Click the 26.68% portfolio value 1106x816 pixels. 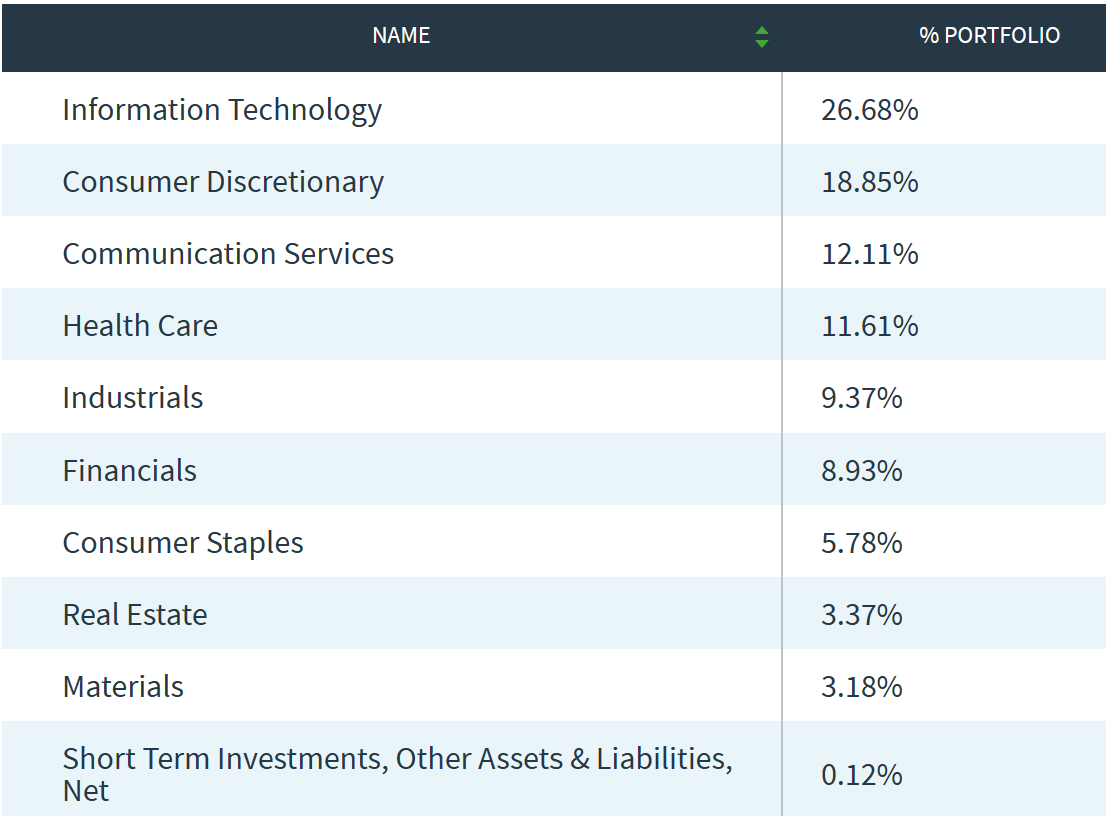click(866, 110)
